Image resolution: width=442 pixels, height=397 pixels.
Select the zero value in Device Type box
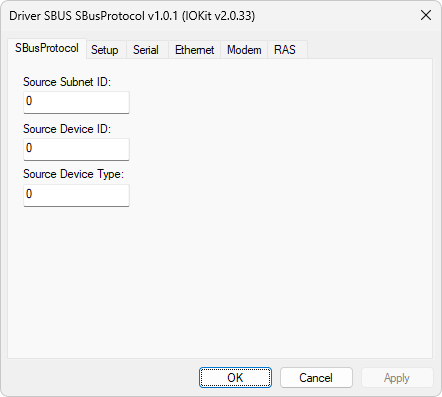pos(29,194)
